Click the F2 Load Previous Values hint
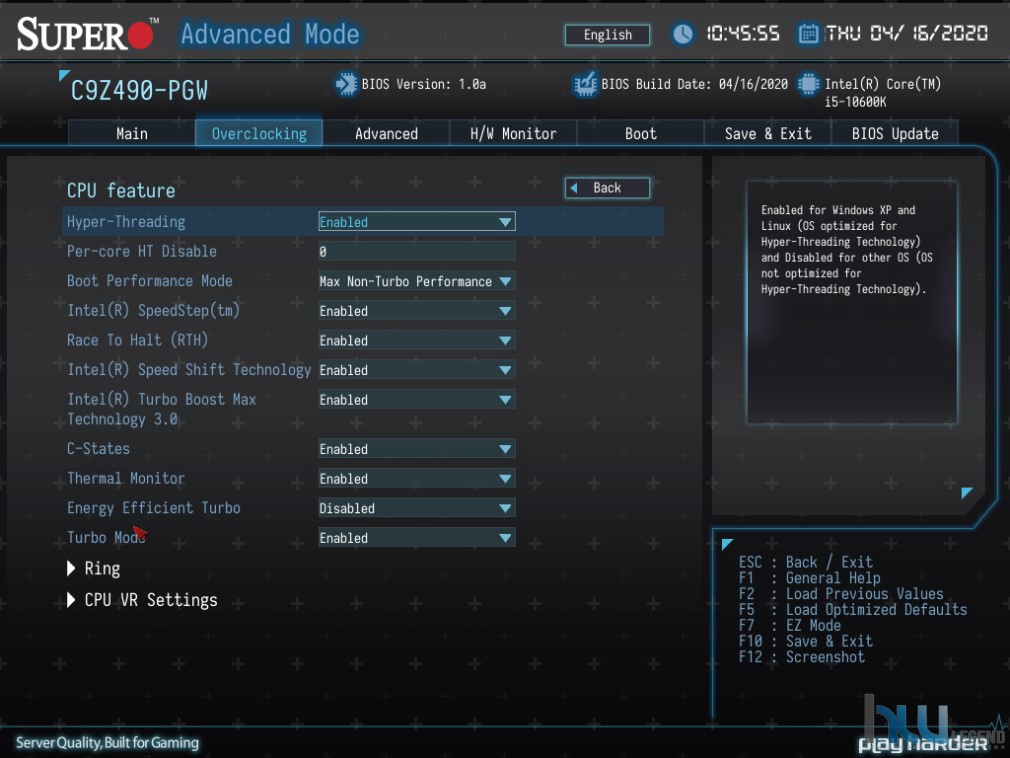The image size is (1010, 758). click(841, 594)
